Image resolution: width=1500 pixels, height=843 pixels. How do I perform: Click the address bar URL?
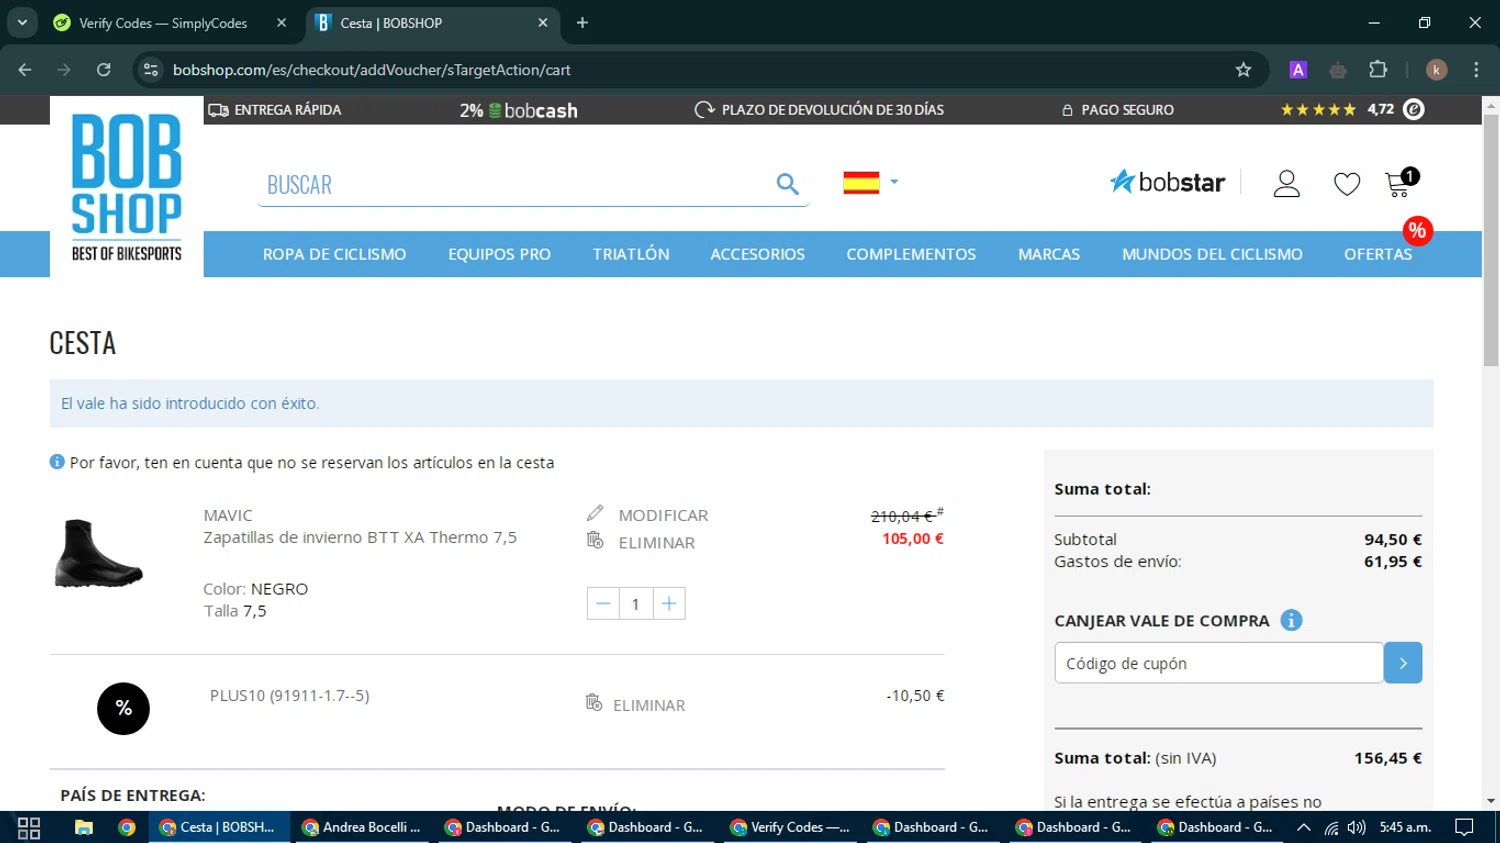[x=372, y=70]
